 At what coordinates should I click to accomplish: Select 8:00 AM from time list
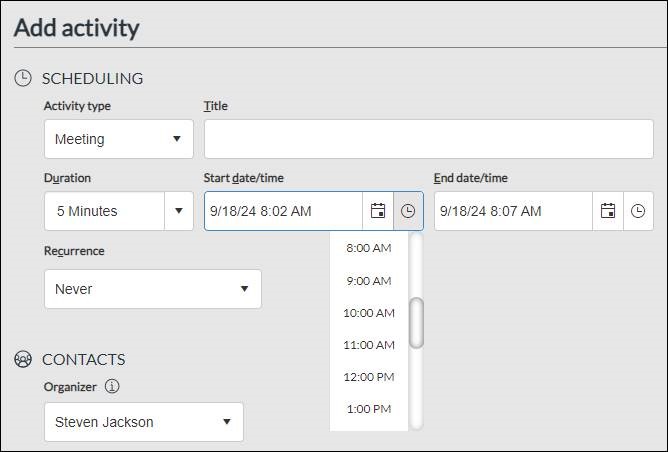369,248
